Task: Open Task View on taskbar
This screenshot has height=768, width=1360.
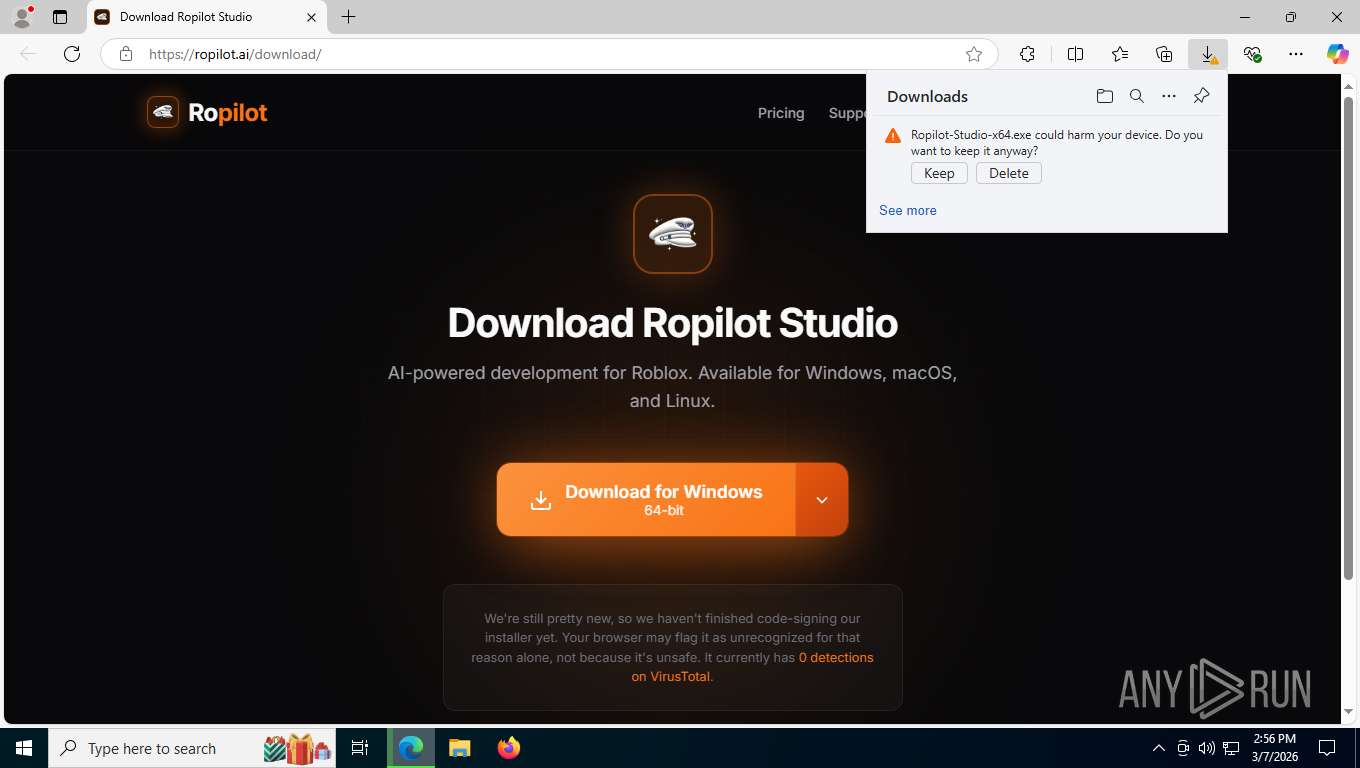Action: [360, 748]
